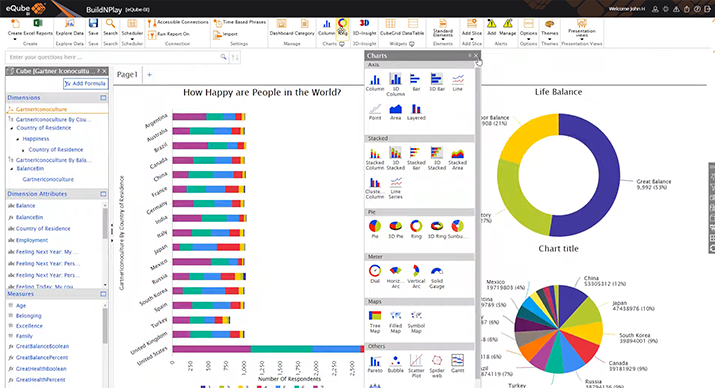Select the Belonging measure
Viewport: 715px width, 388px height.
[28, 316]
